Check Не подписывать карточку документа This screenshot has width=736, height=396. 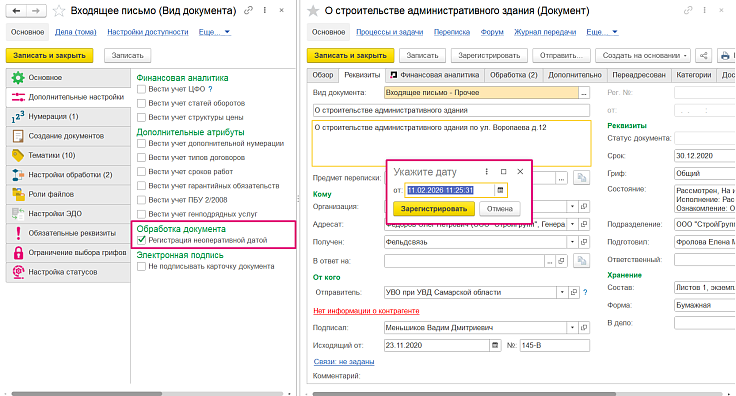(141, 267)
